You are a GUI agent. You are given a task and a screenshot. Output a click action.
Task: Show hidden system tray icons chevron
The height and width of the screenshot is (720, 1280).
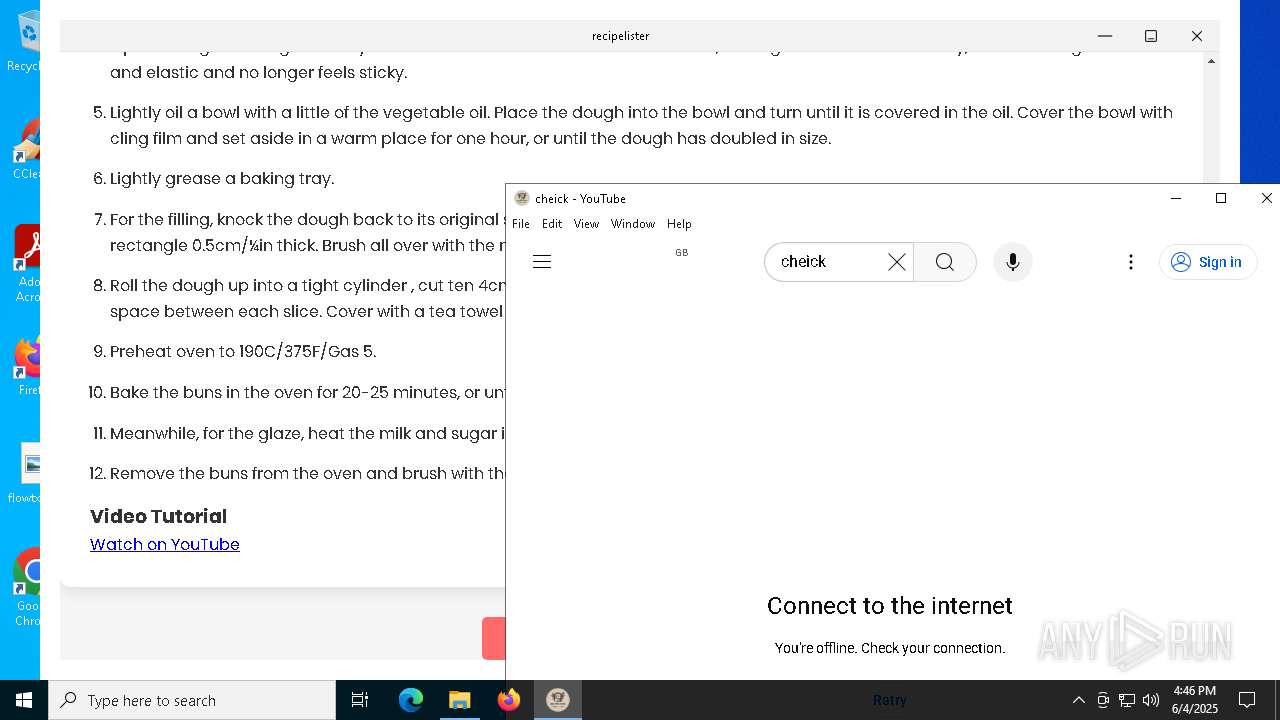click(1078, 700)
